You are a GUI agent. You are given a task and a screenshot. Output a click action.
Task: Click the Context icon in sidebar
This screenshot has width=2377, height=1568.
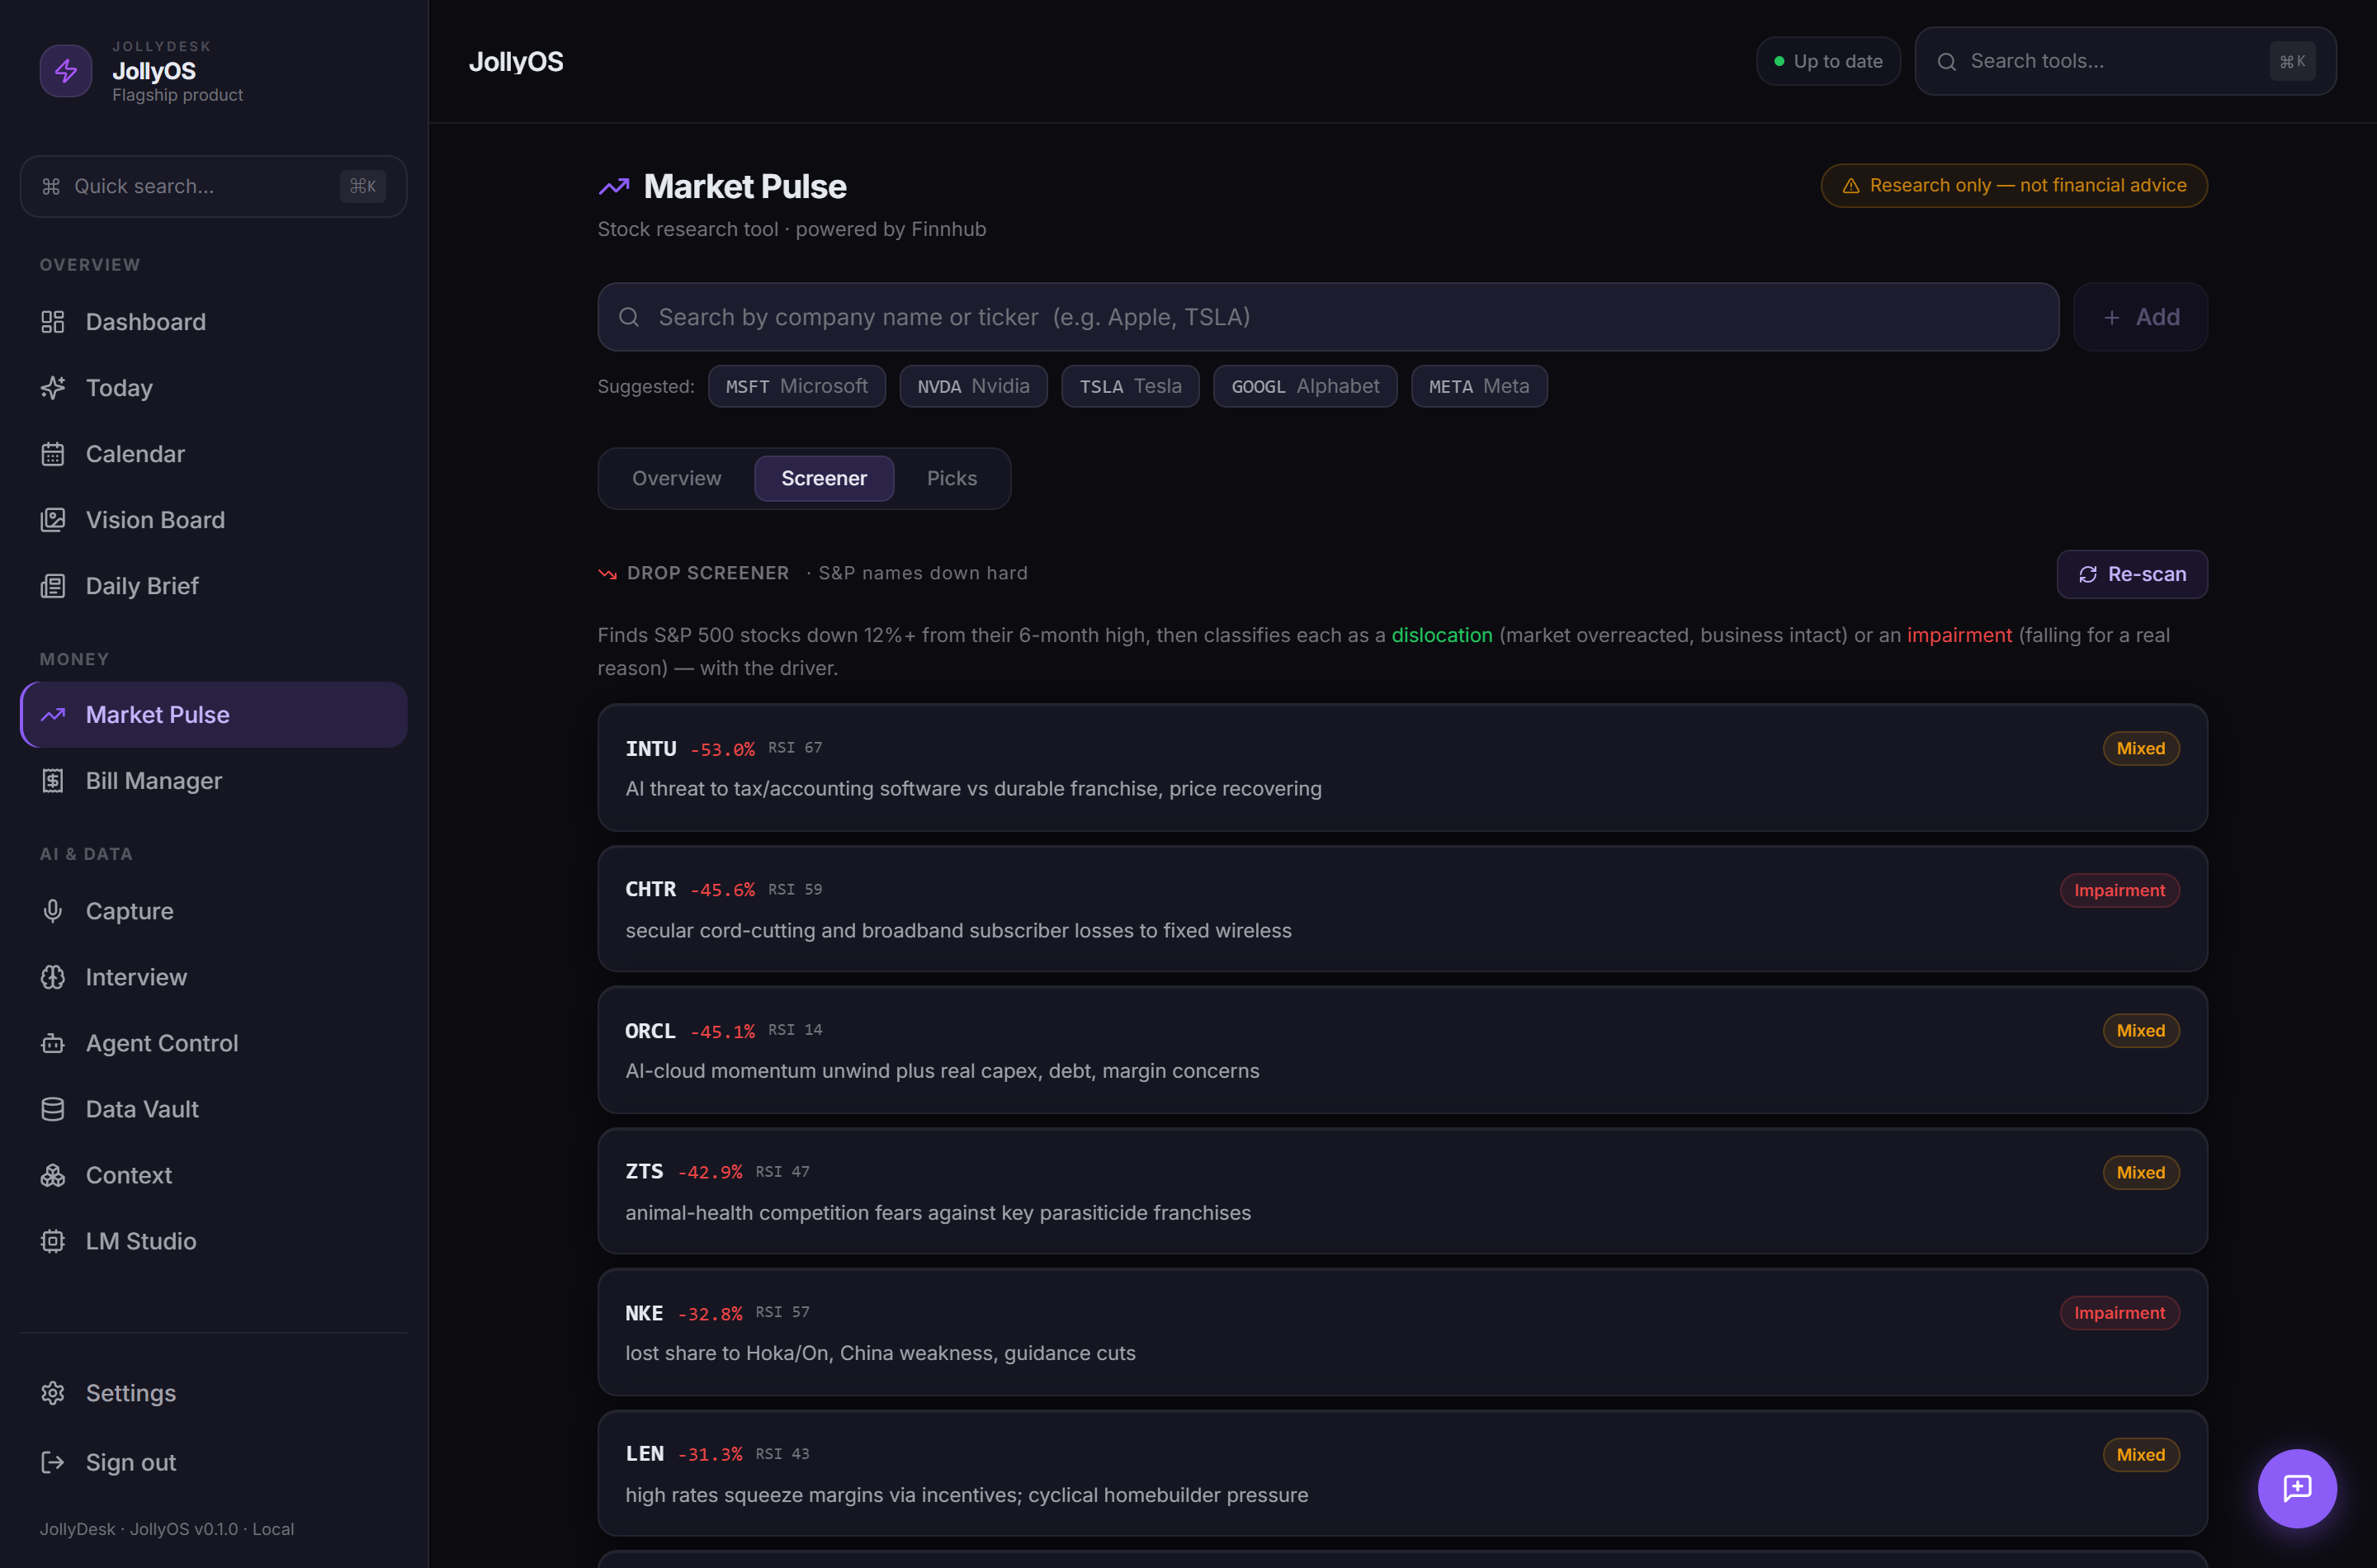[53, 1175]
